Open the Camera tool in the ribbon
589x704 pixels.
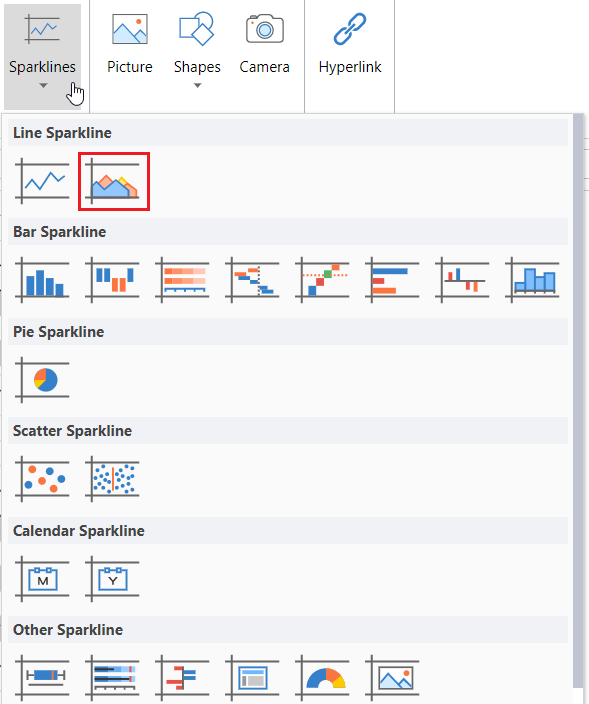pyautogui.click(x=264, y=45)
